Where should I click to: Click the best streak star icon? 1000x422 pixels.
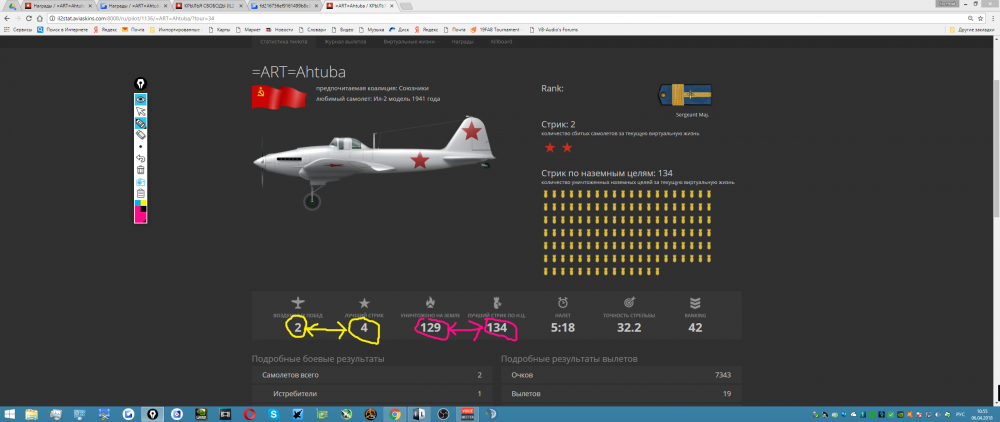(x=364, y=303)
